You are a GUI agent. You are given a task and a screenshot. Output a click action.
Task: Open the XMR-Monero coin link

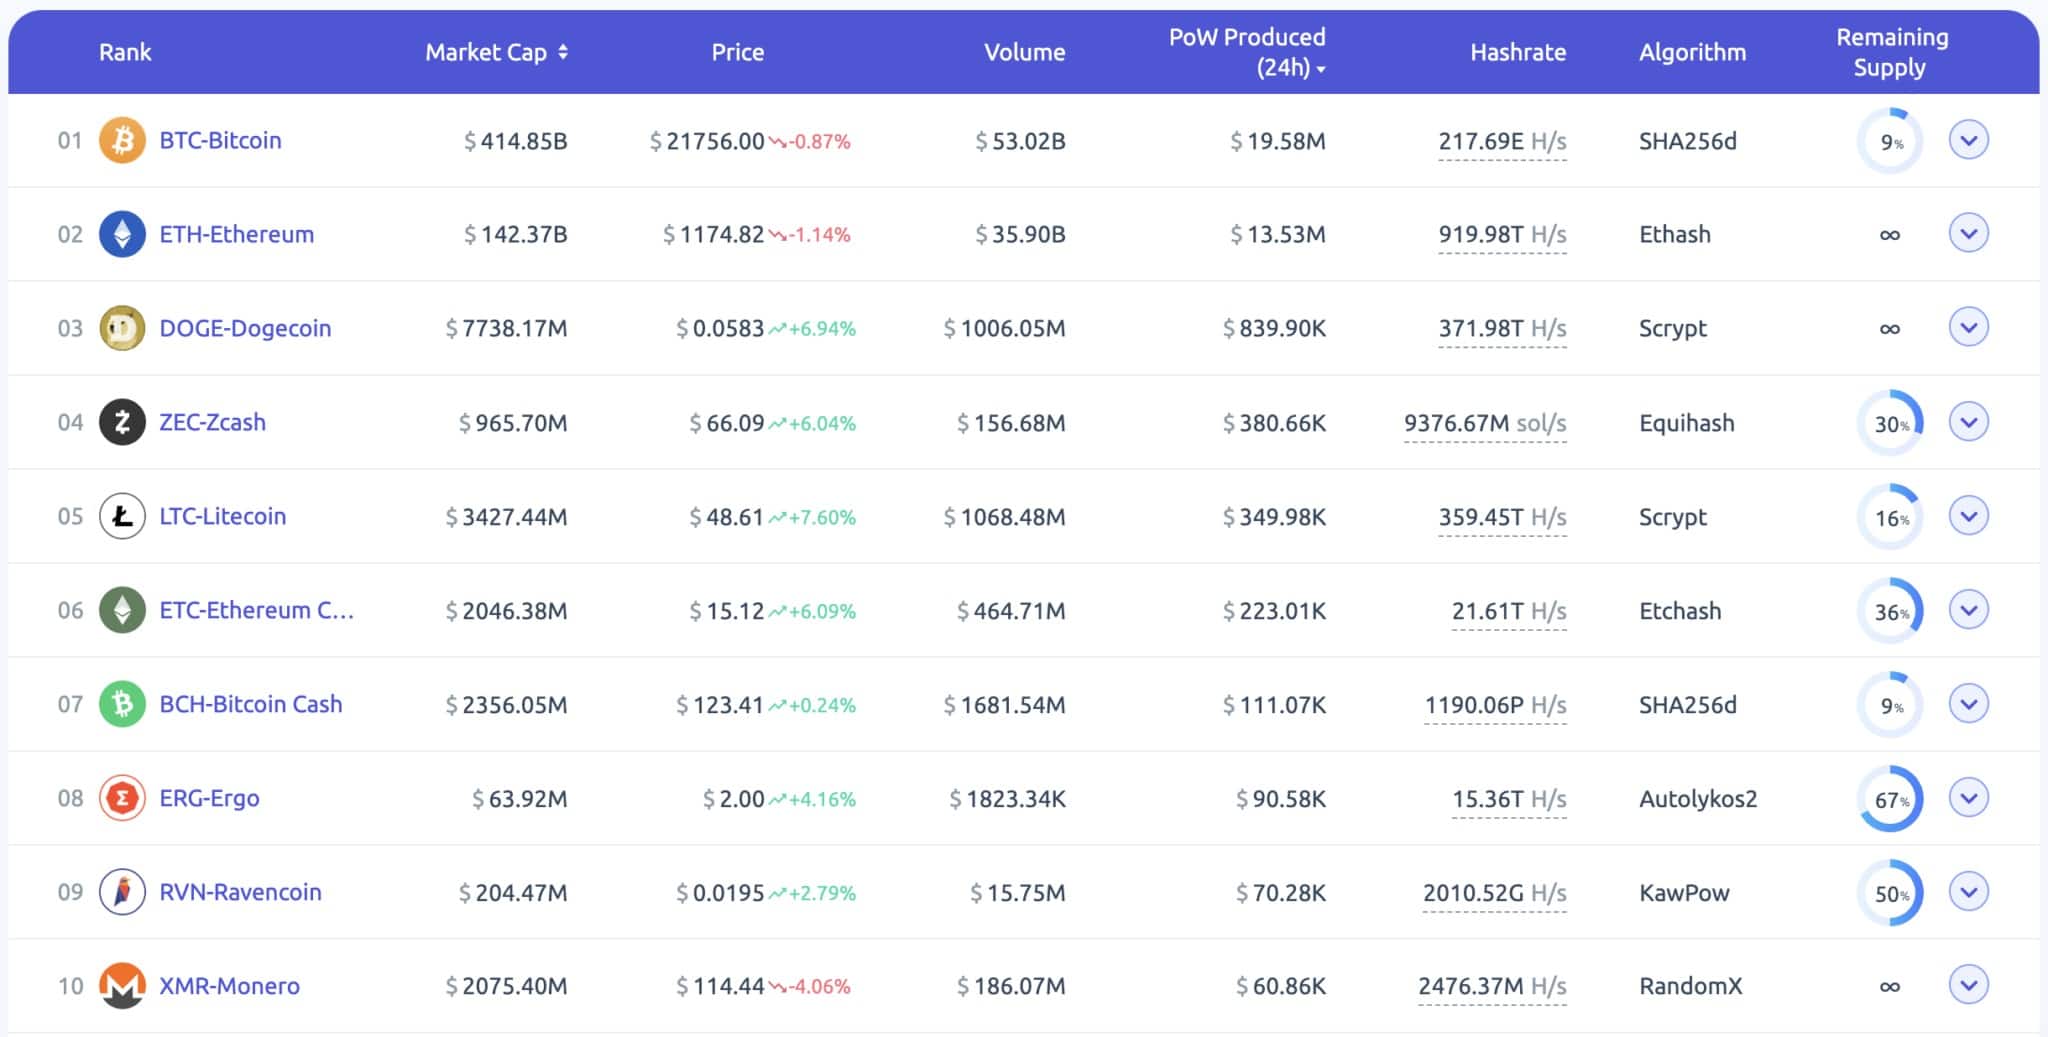(x=230, y=986)
